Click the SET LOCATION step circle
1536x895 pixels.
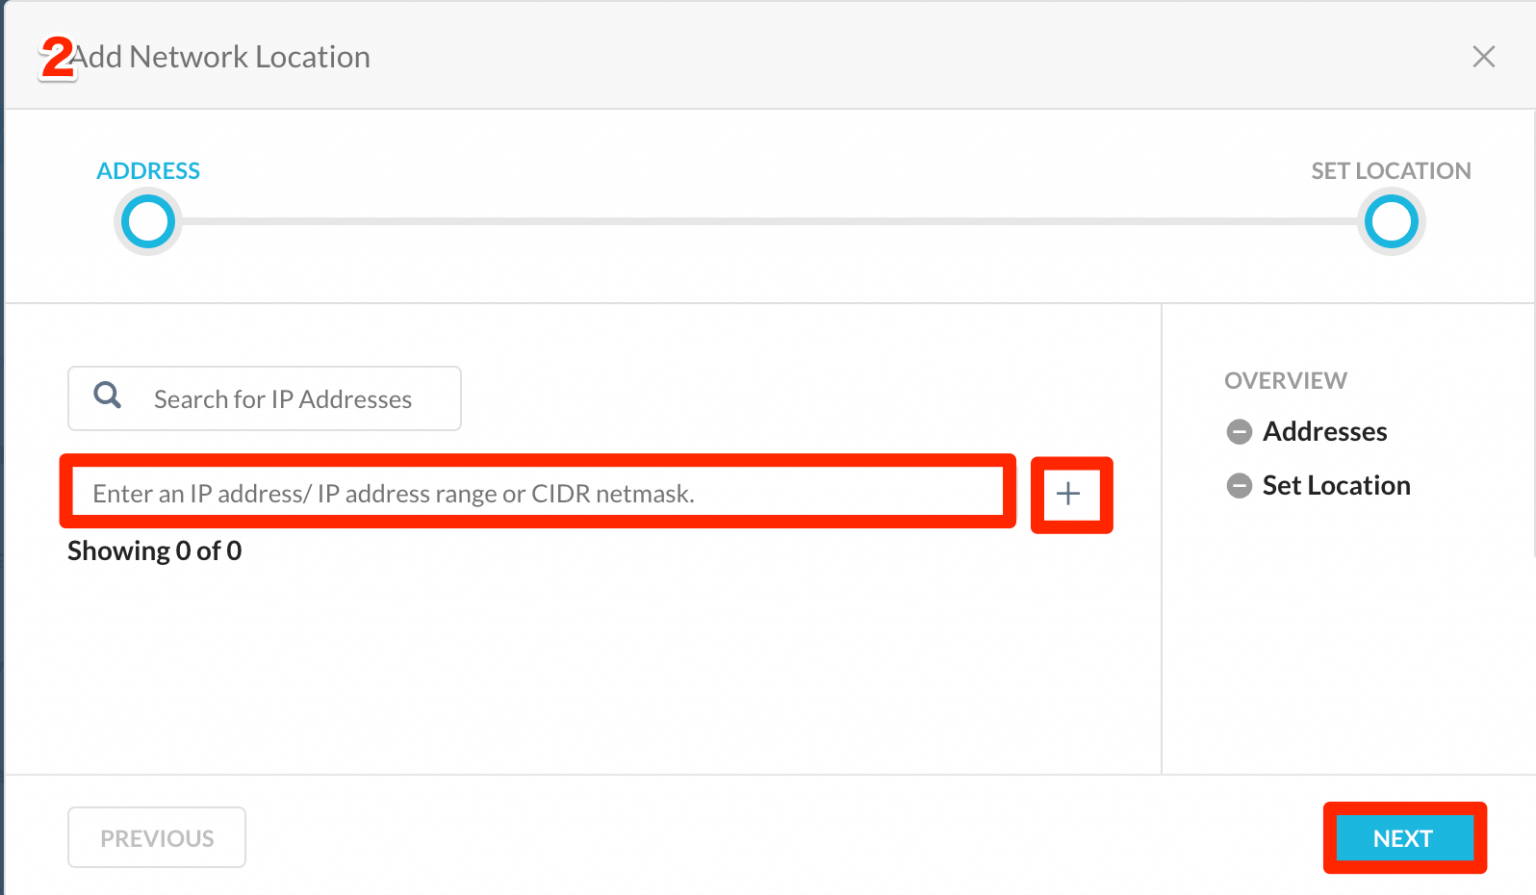1391,222
